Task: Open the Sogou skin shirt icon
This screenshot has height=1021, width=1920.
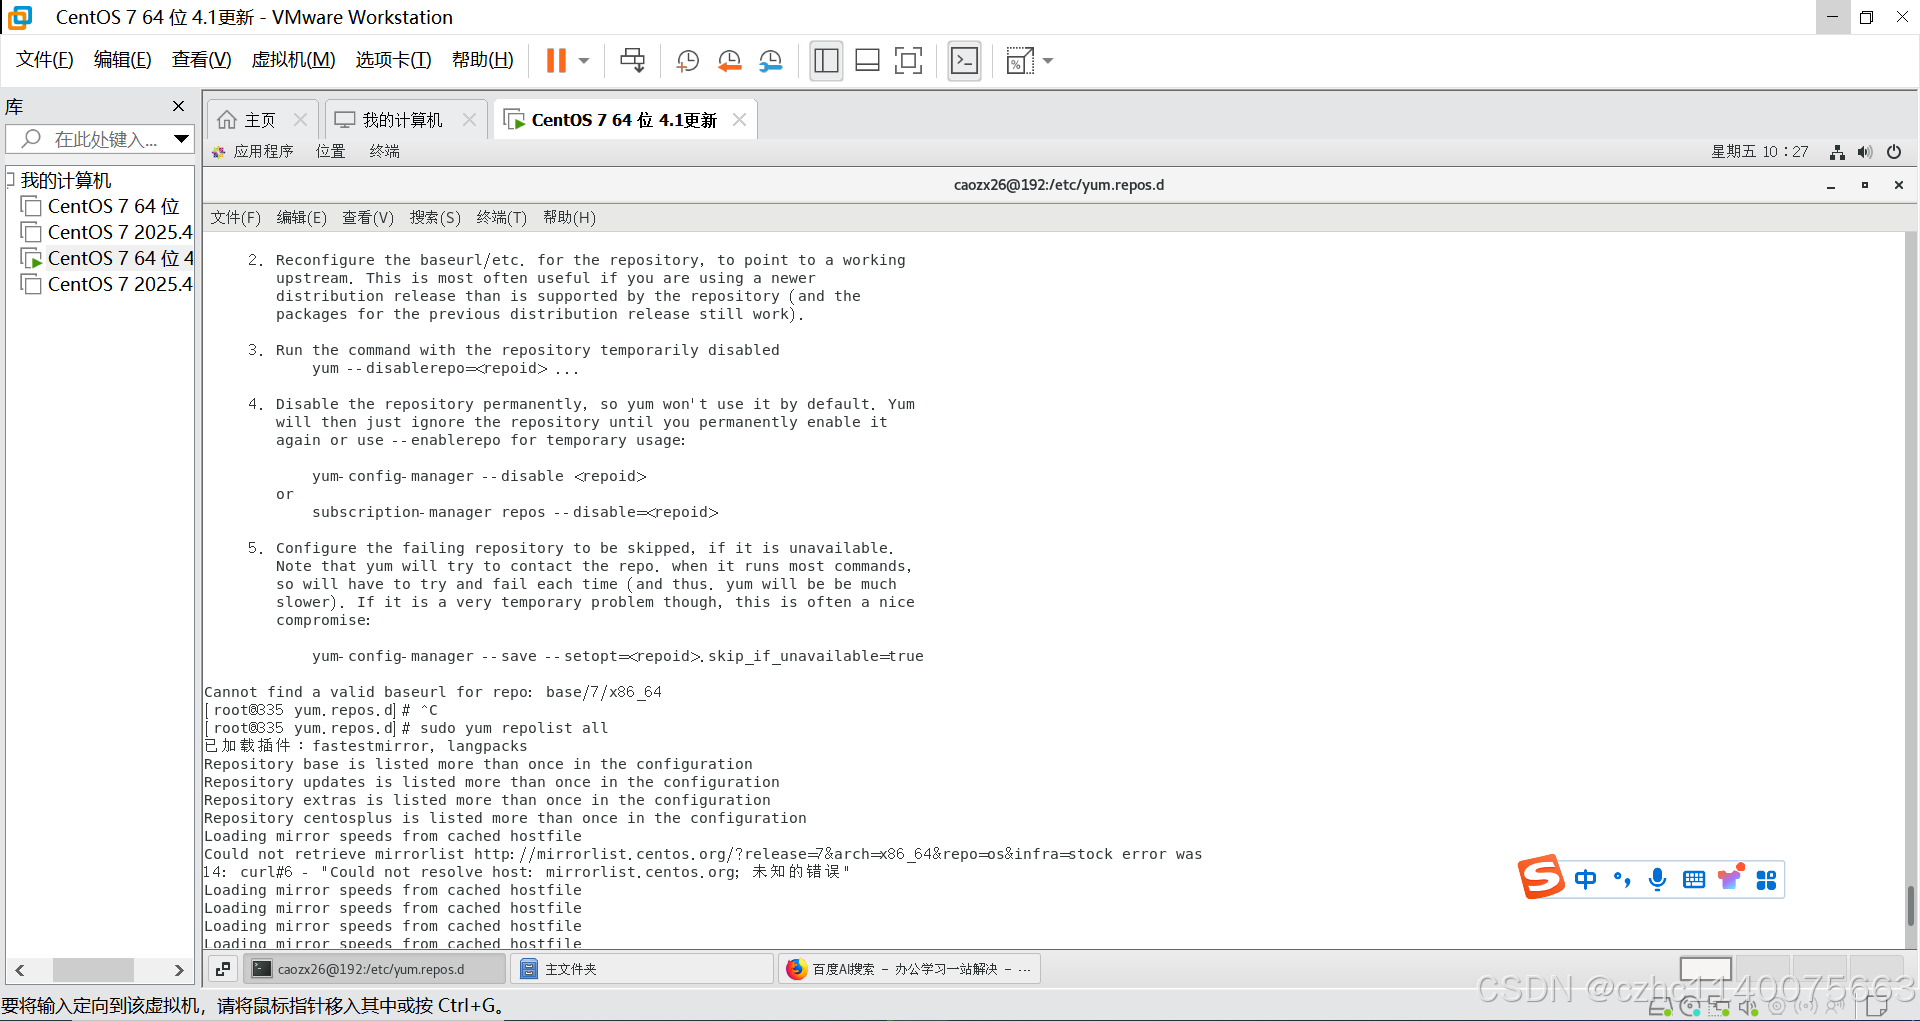Action: [1730, 878]
